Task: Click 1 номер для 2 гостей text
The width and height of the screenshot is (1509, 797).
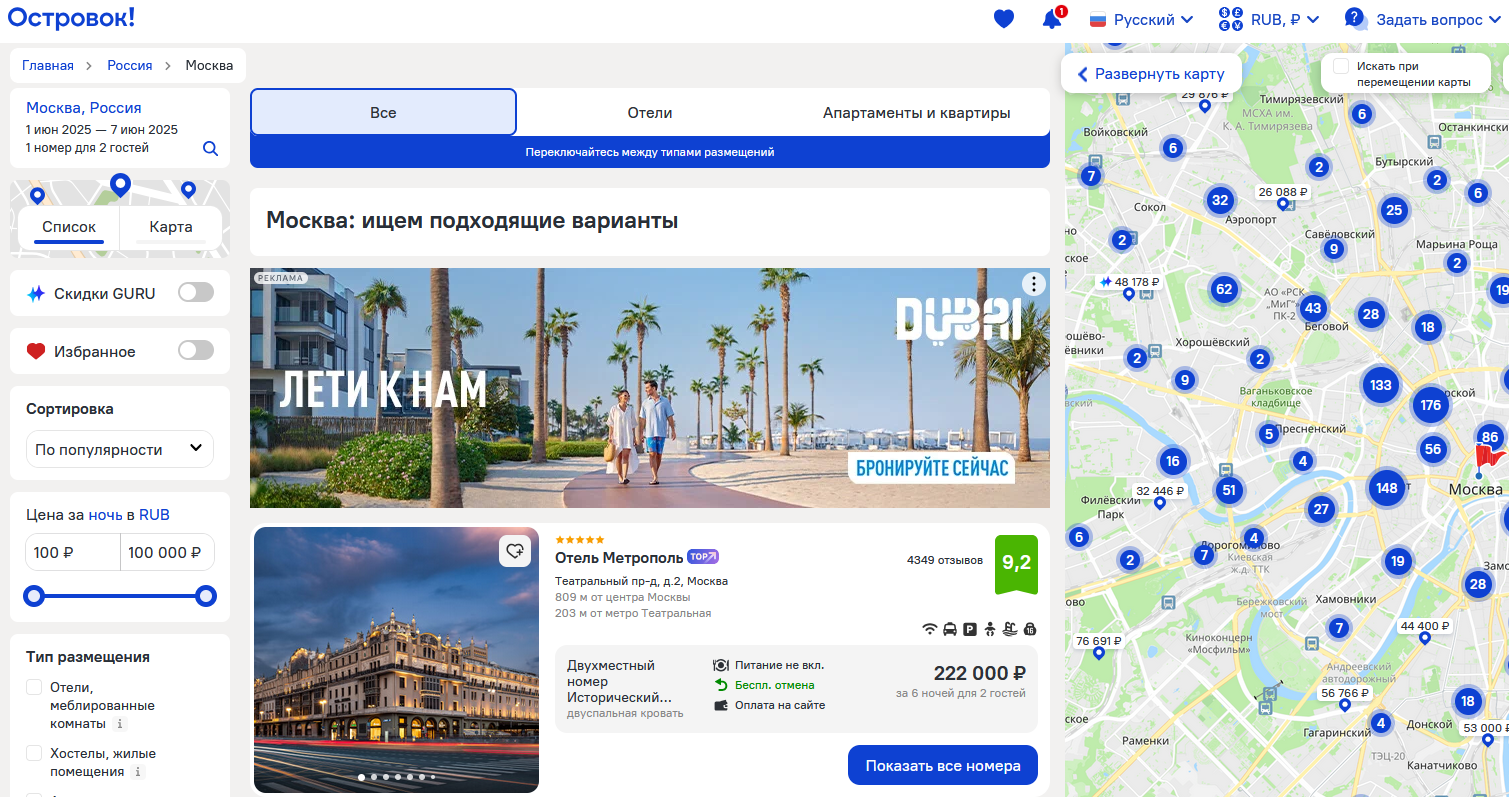Action: tap(87, 148)
